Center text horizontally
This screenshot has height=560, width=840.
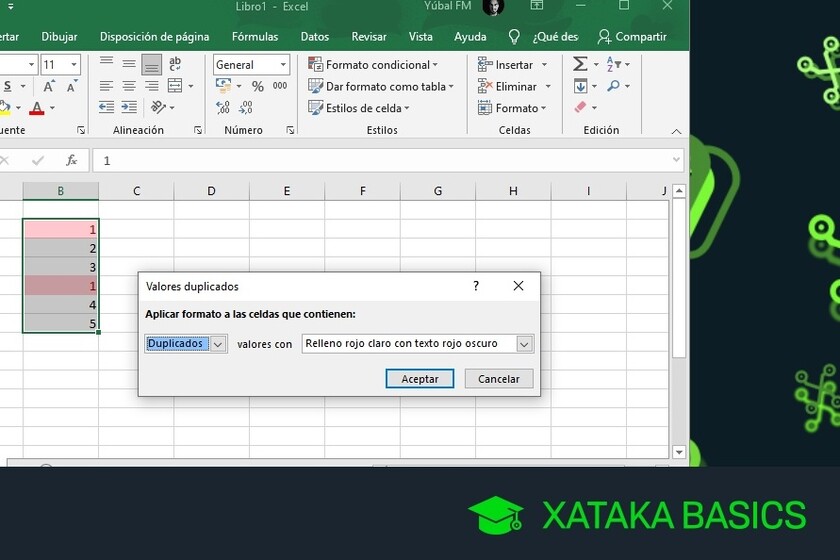[129, 86]
